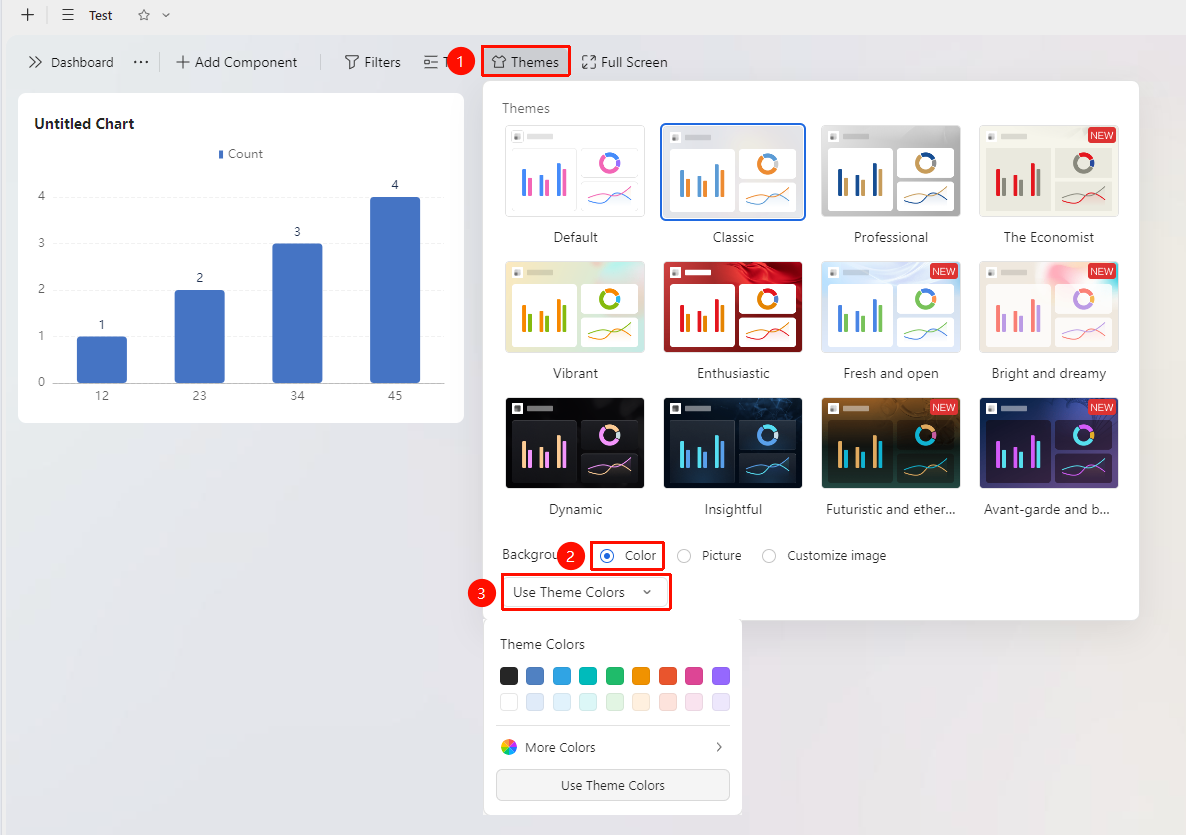Toggle the Count legend item

point(241,154)
